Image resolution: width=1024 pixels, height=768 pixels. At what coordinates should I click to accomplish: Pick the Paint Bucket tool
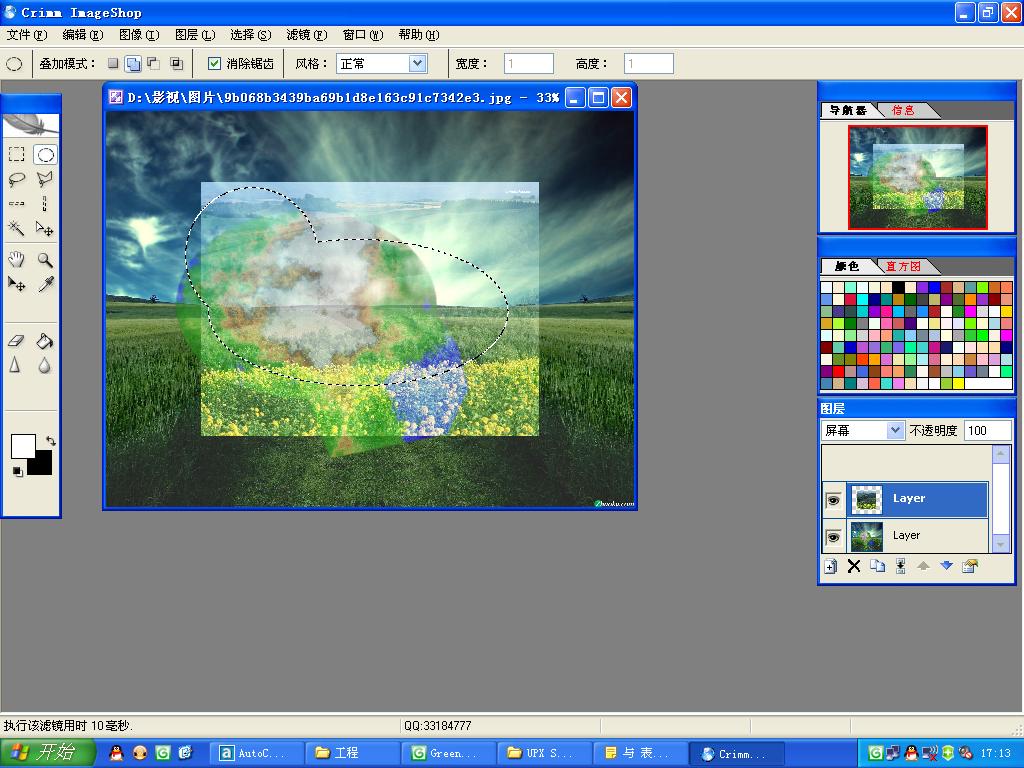[44, 341]
